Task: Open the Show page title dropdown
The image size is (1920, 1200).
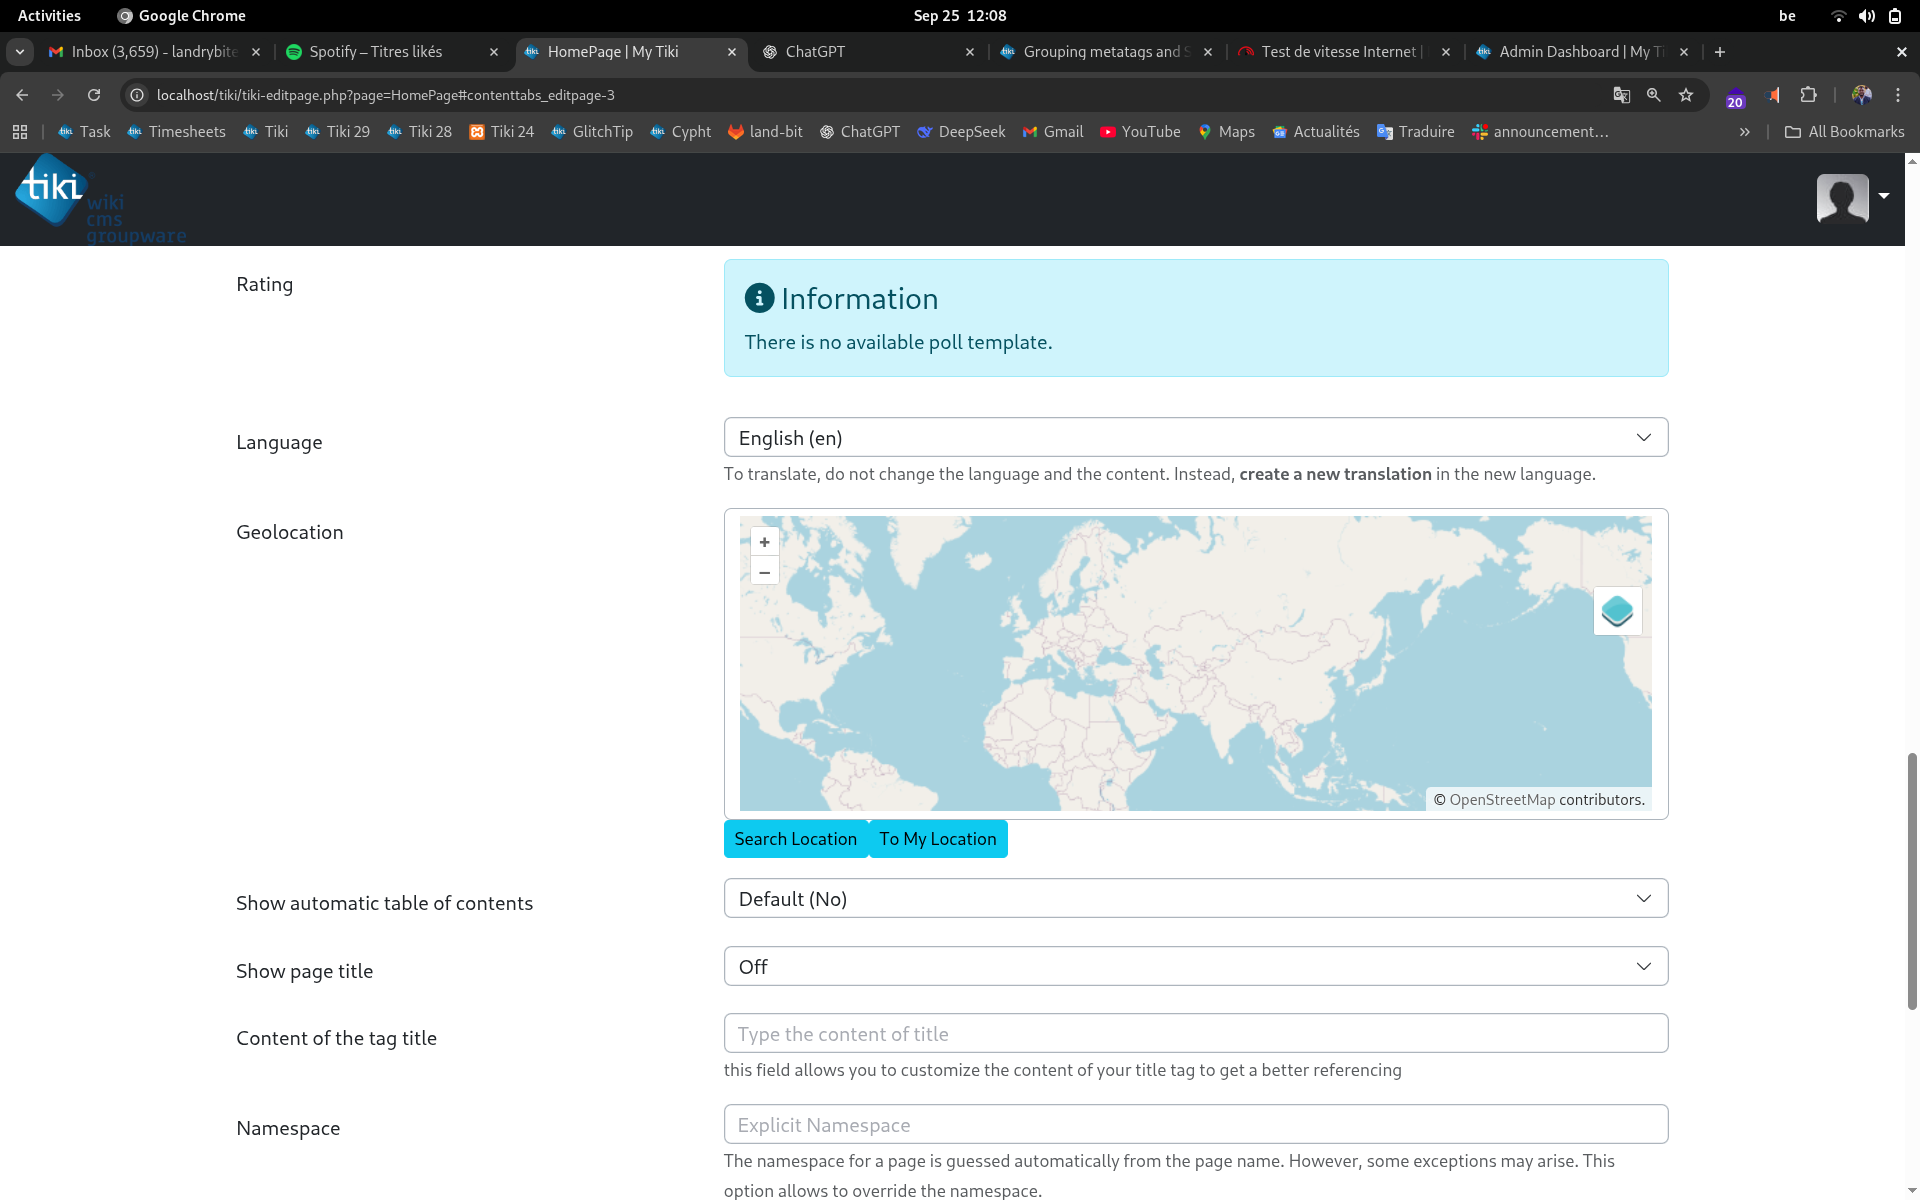Action: click(x=1196, y=966)
